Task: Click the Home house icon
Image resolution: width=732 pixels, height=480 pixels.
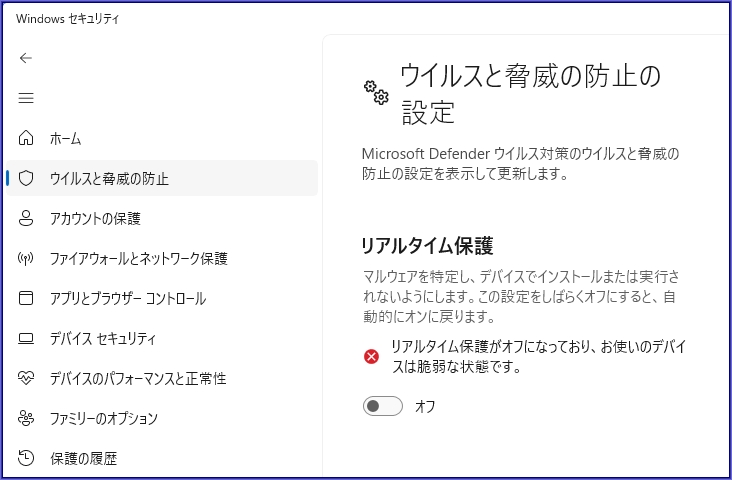Action: pos(27,138)
